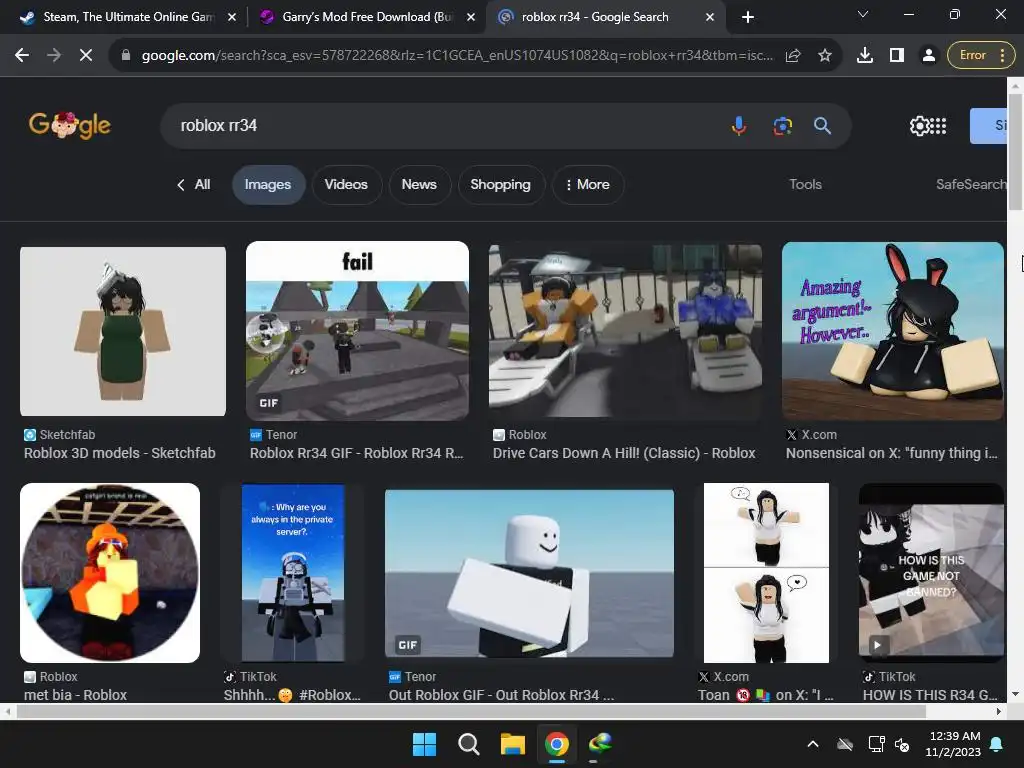
Task: Click 'Roblox 3D models - Sketchfab' link
Action: pos(120,453)
